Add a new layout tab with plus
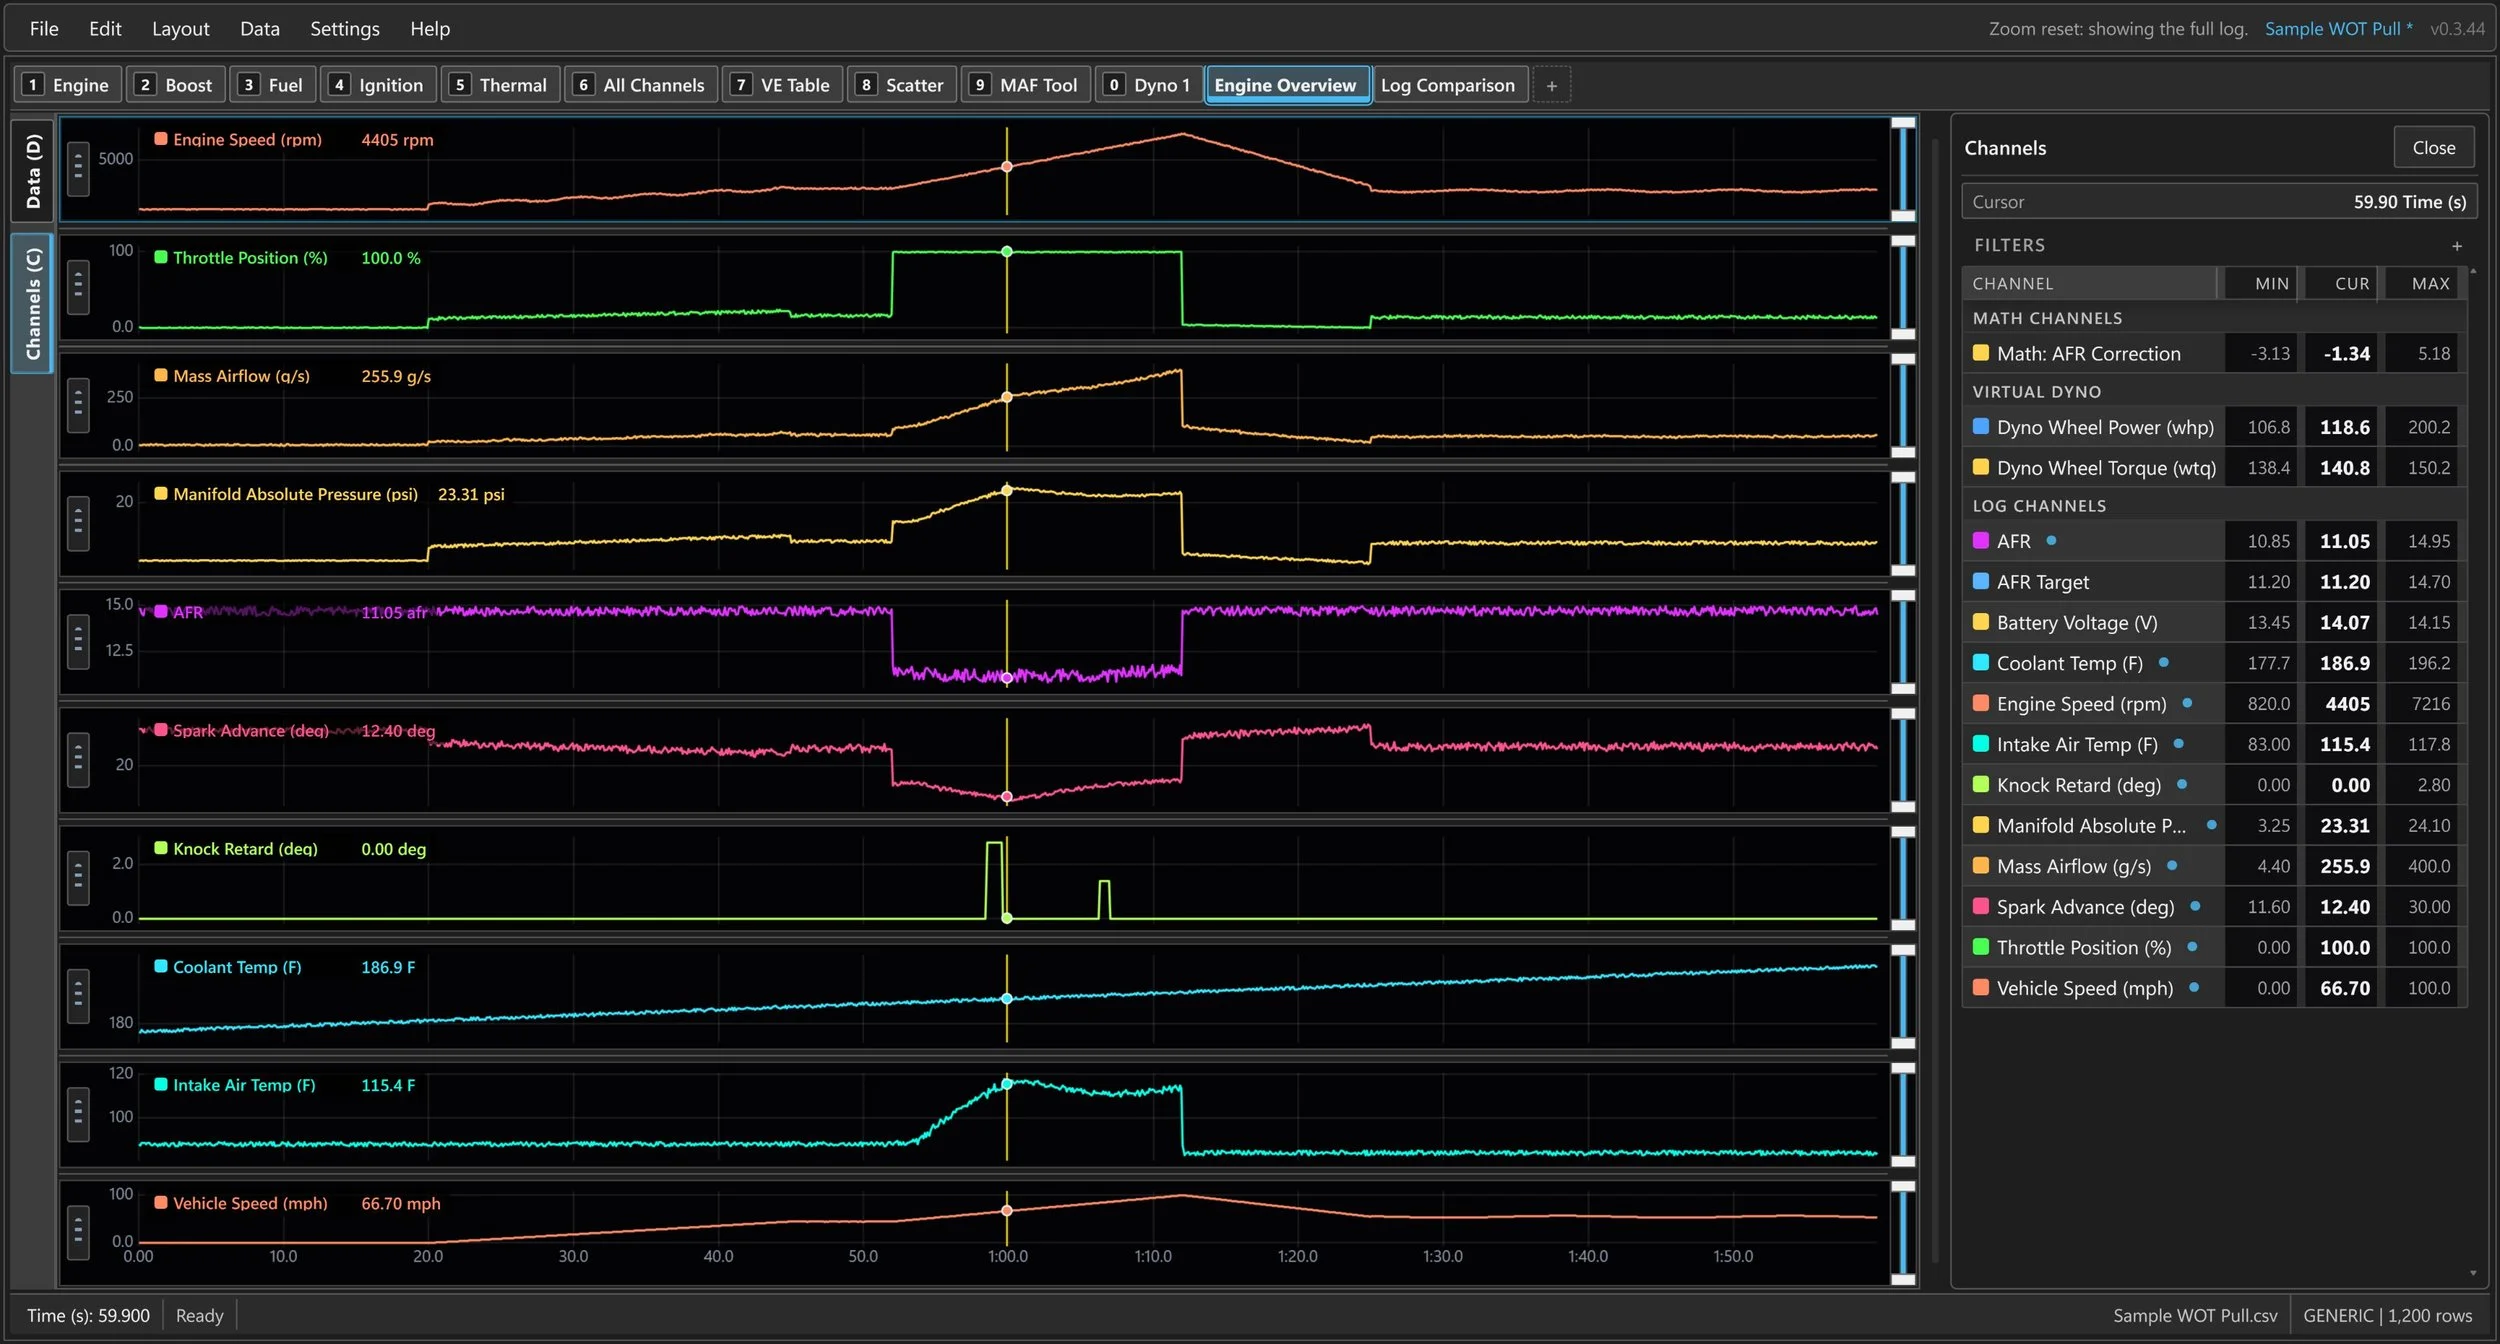 click(1552, 86)
